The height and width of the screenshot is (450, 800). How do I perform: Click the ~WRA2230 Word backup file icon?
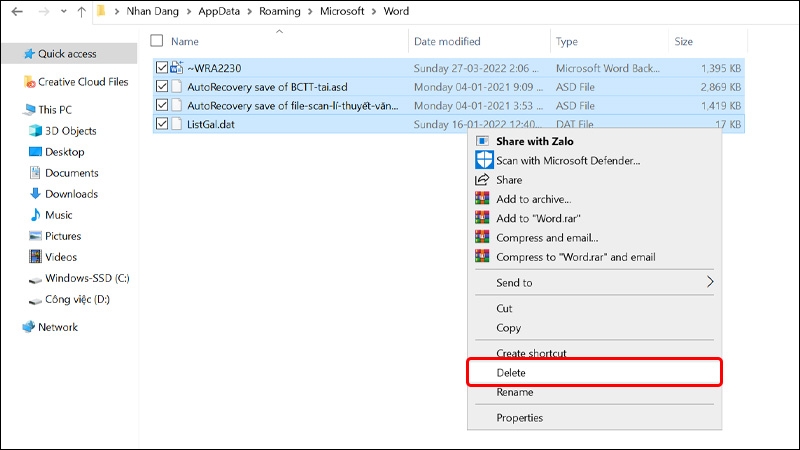(x=177, y=67)
